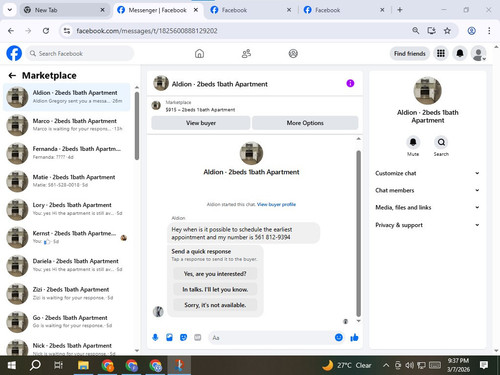Expand Customize chat section

[x=427, y=173]
